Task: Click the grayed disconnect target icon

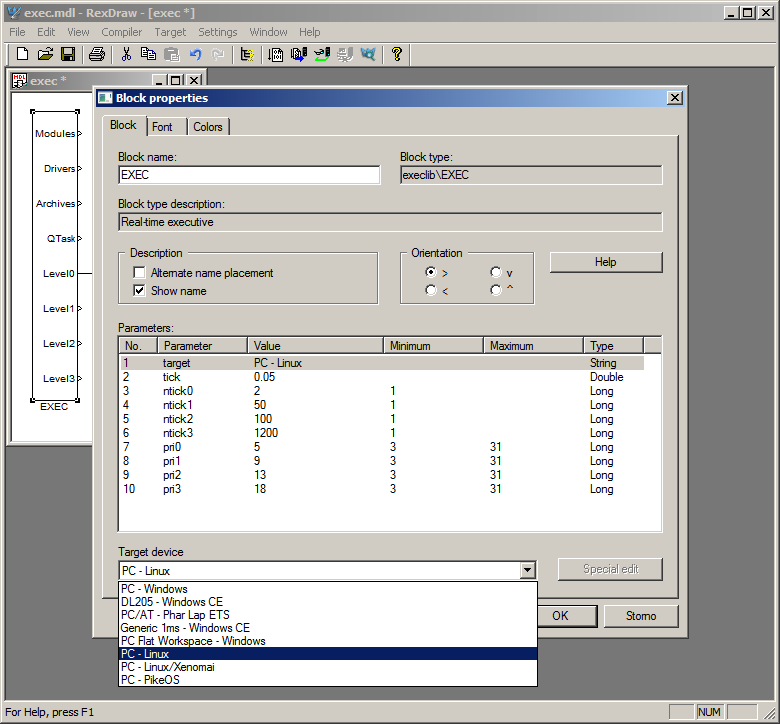Action: (345, 54)
